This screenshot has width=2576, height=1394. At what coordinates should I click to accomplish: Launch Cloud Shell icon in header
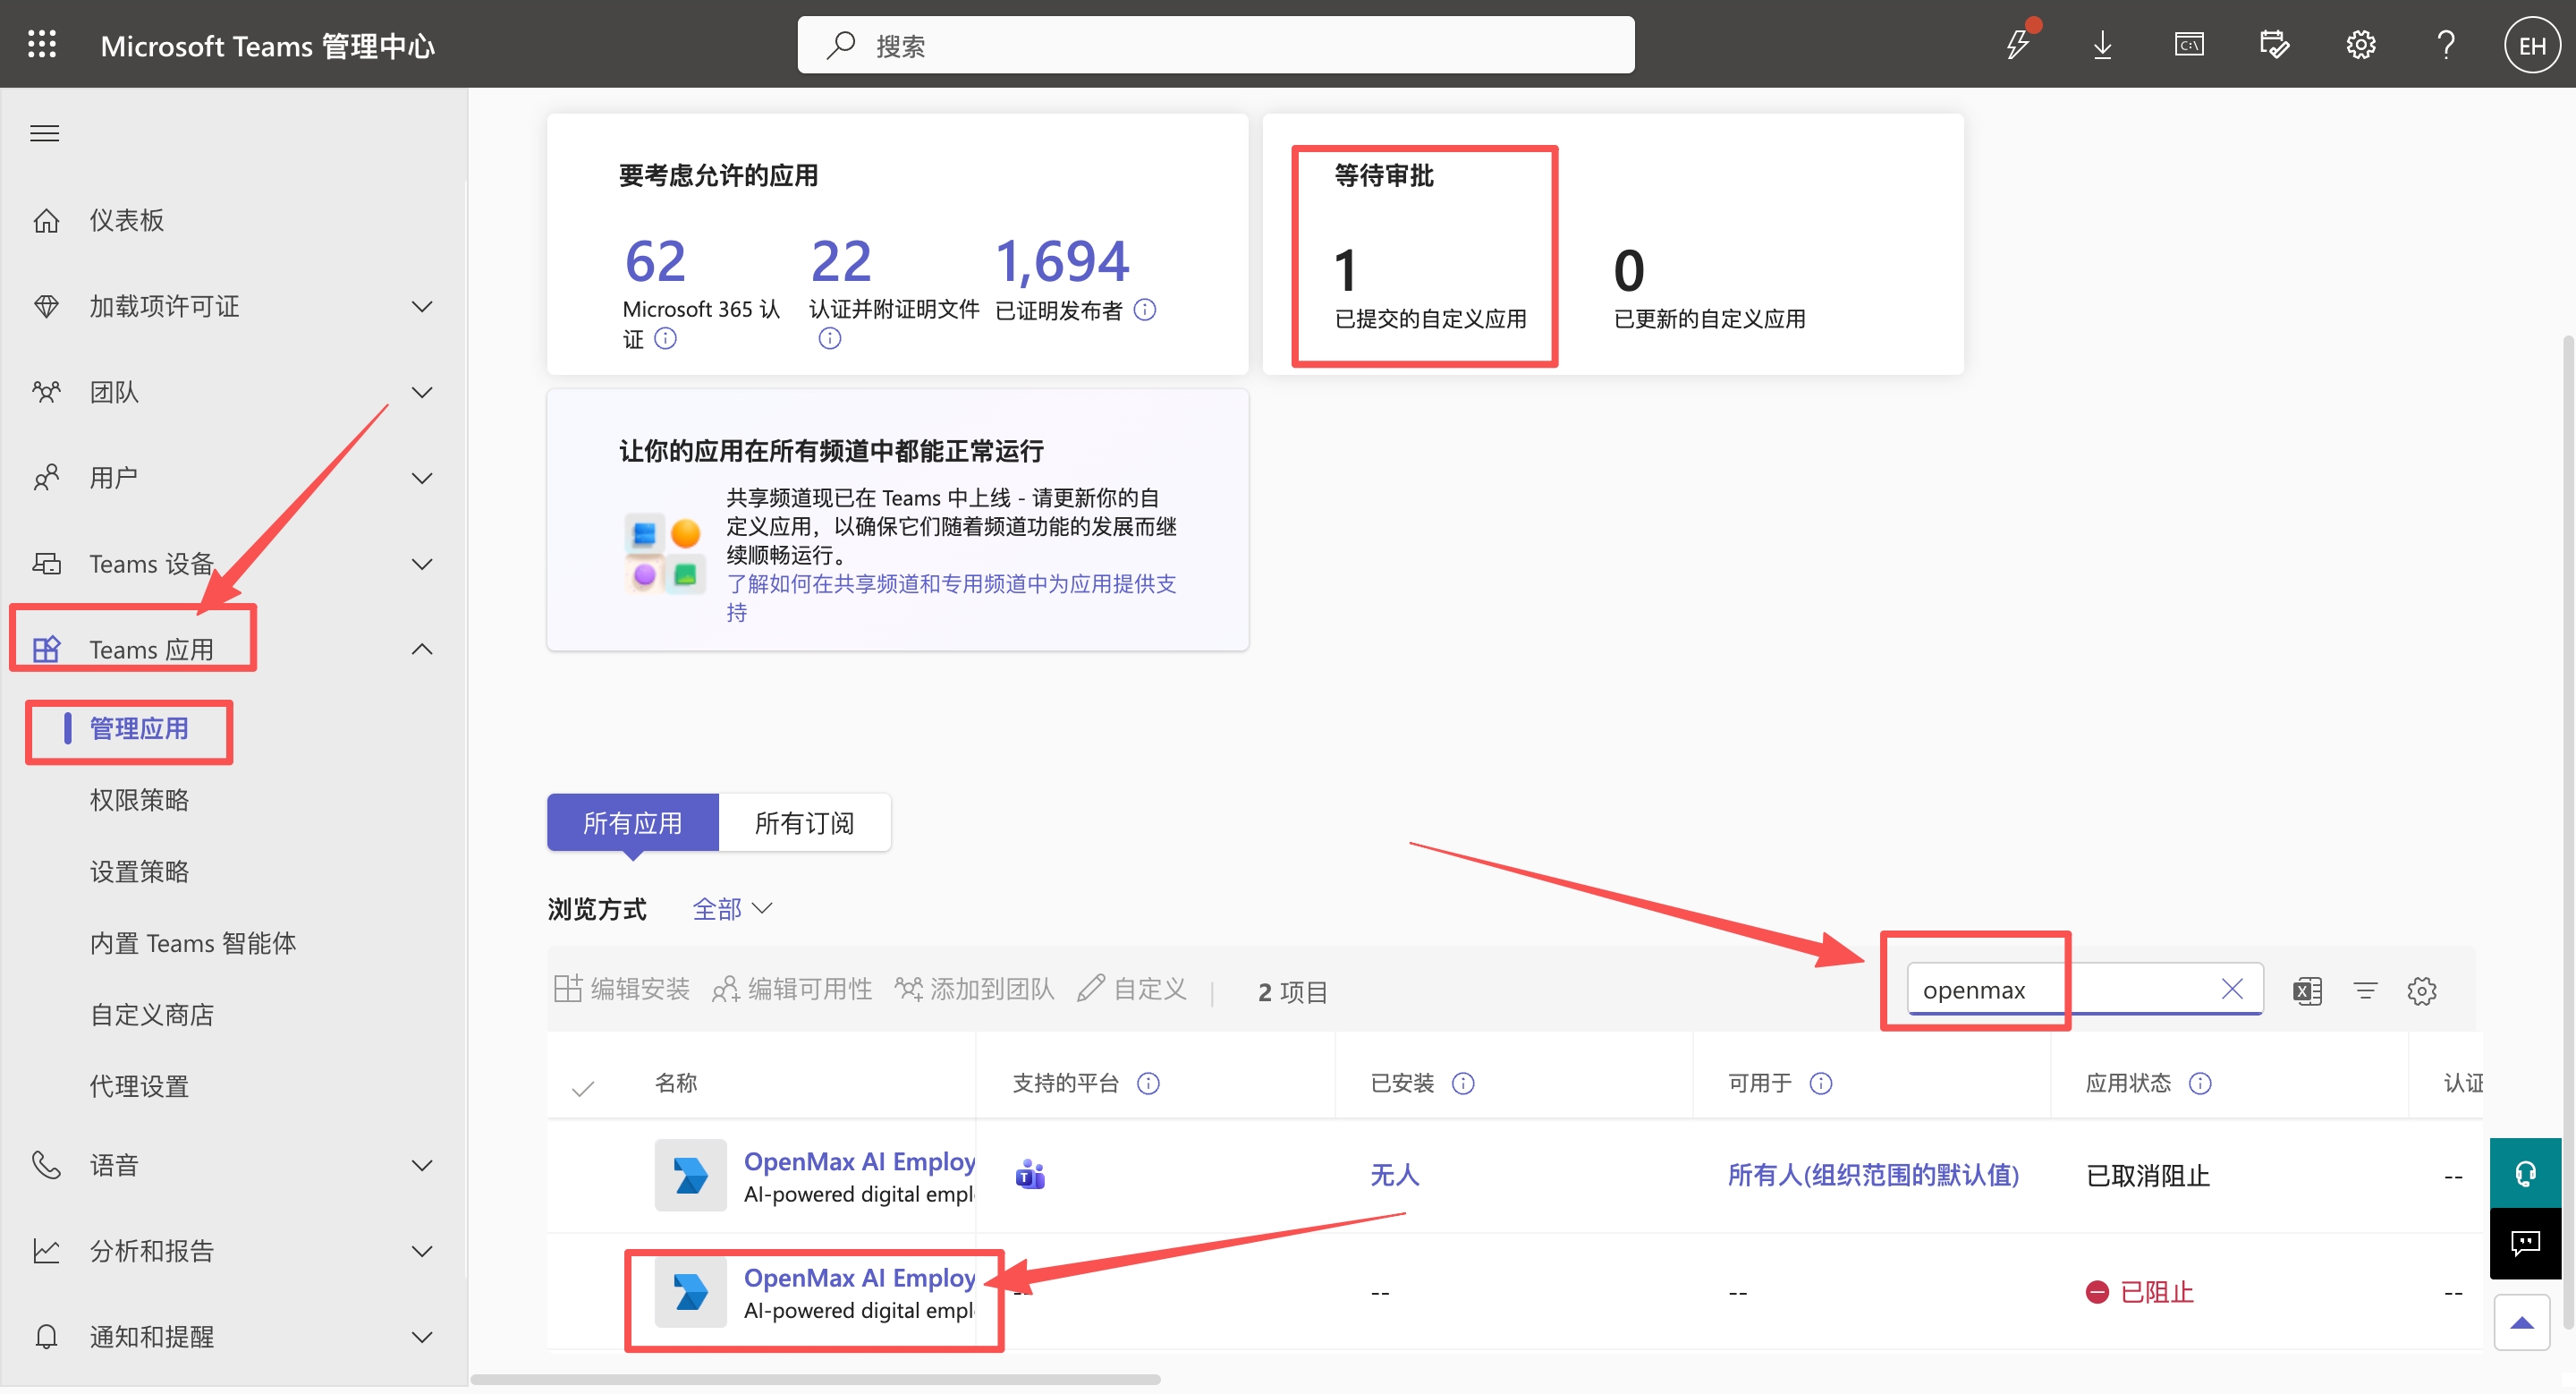2189,44
